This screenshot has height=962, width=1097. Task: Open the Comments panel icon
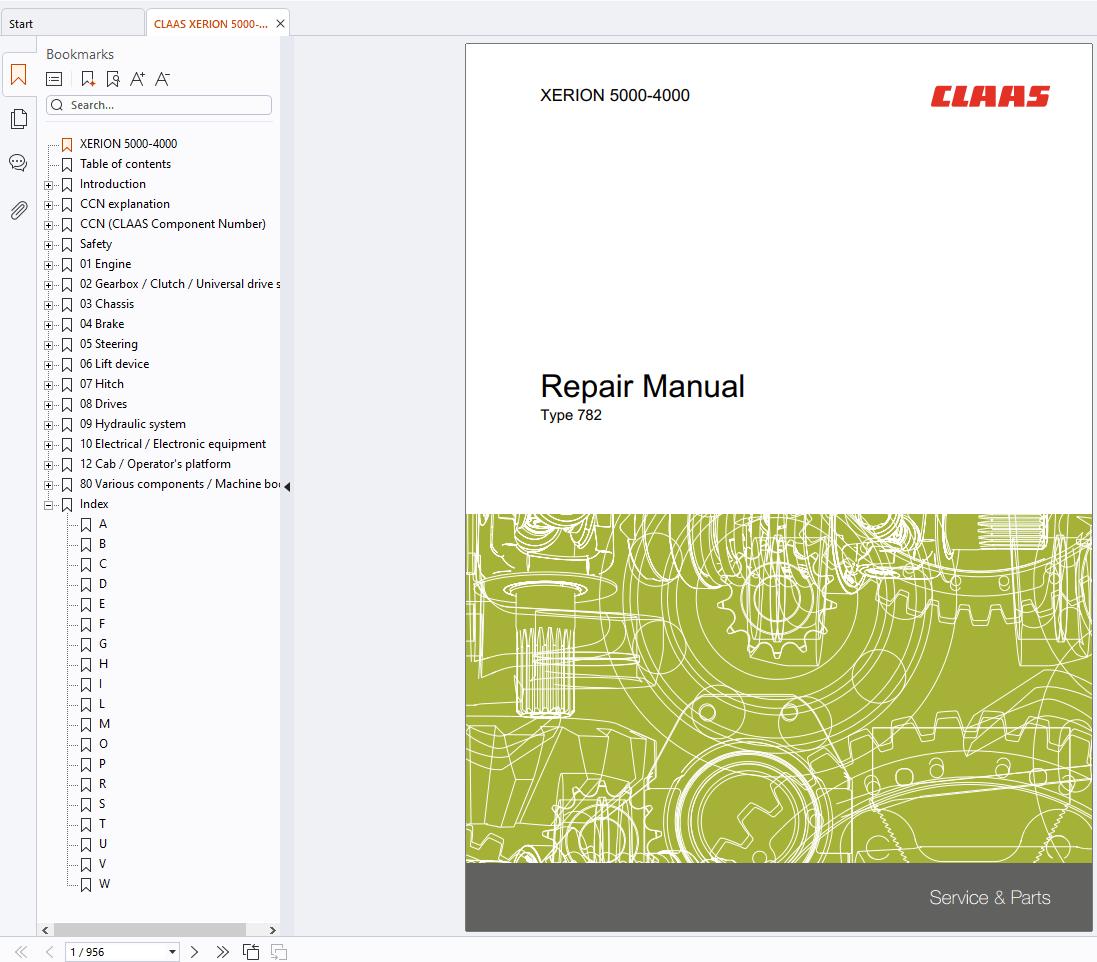coord(18,163)
